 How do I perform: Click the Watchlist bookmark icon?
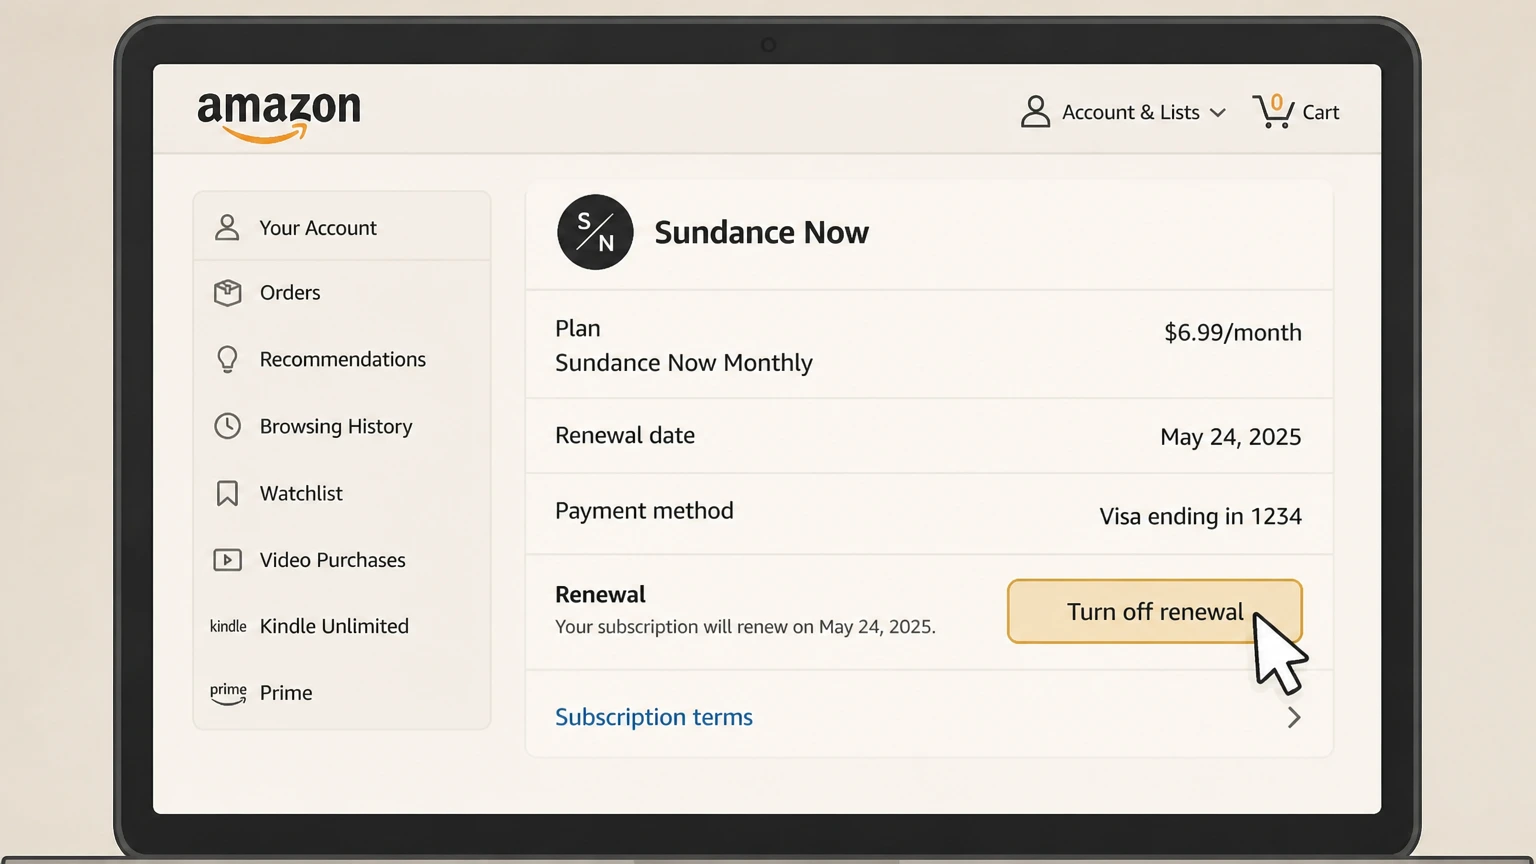227,493
